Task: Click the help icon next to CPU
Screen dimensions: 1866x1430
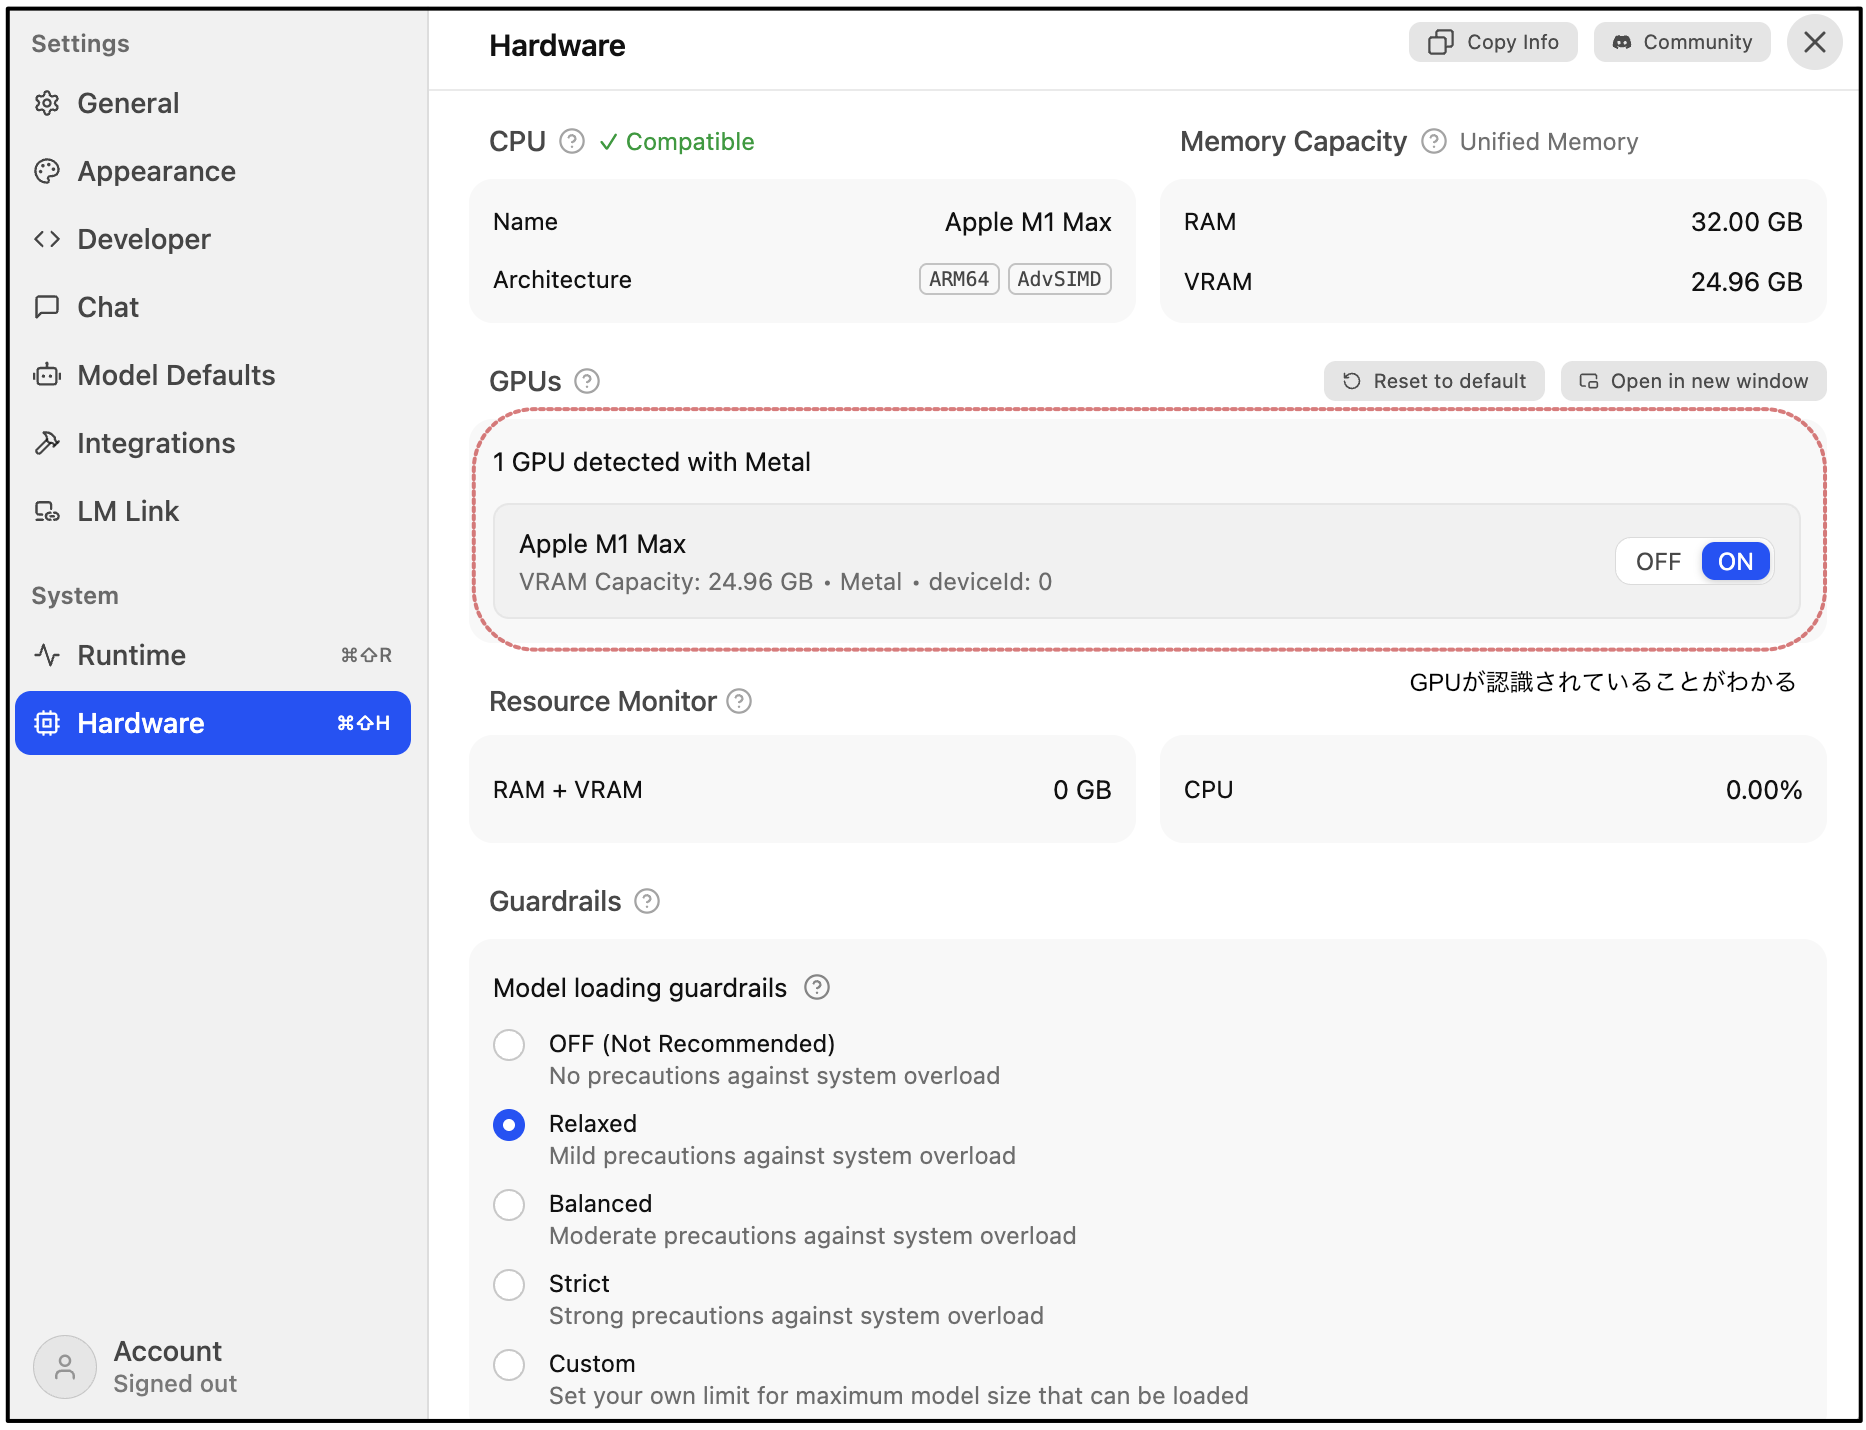Action: 571,141
